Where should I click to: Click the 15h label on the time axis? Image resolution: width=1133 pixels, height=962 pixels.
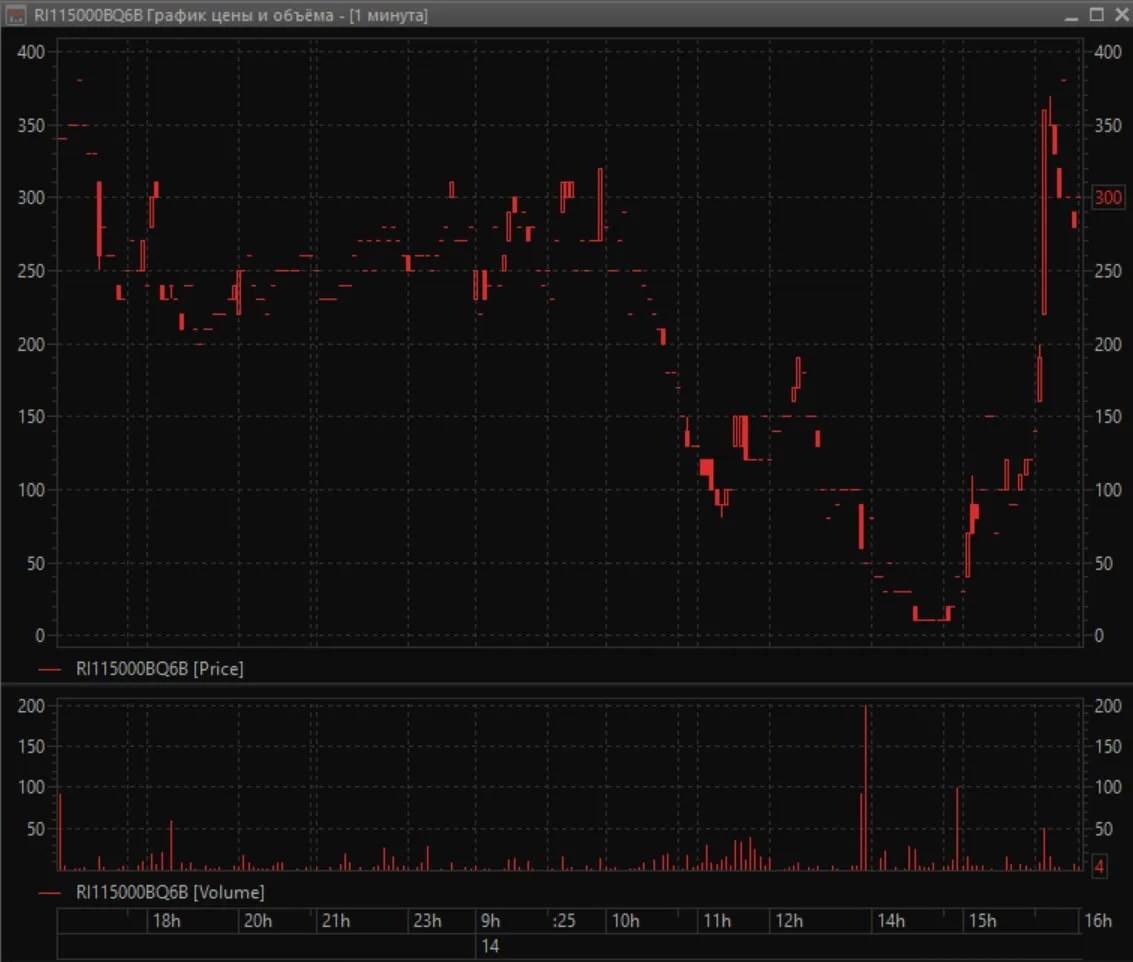[x=983, y=921]
